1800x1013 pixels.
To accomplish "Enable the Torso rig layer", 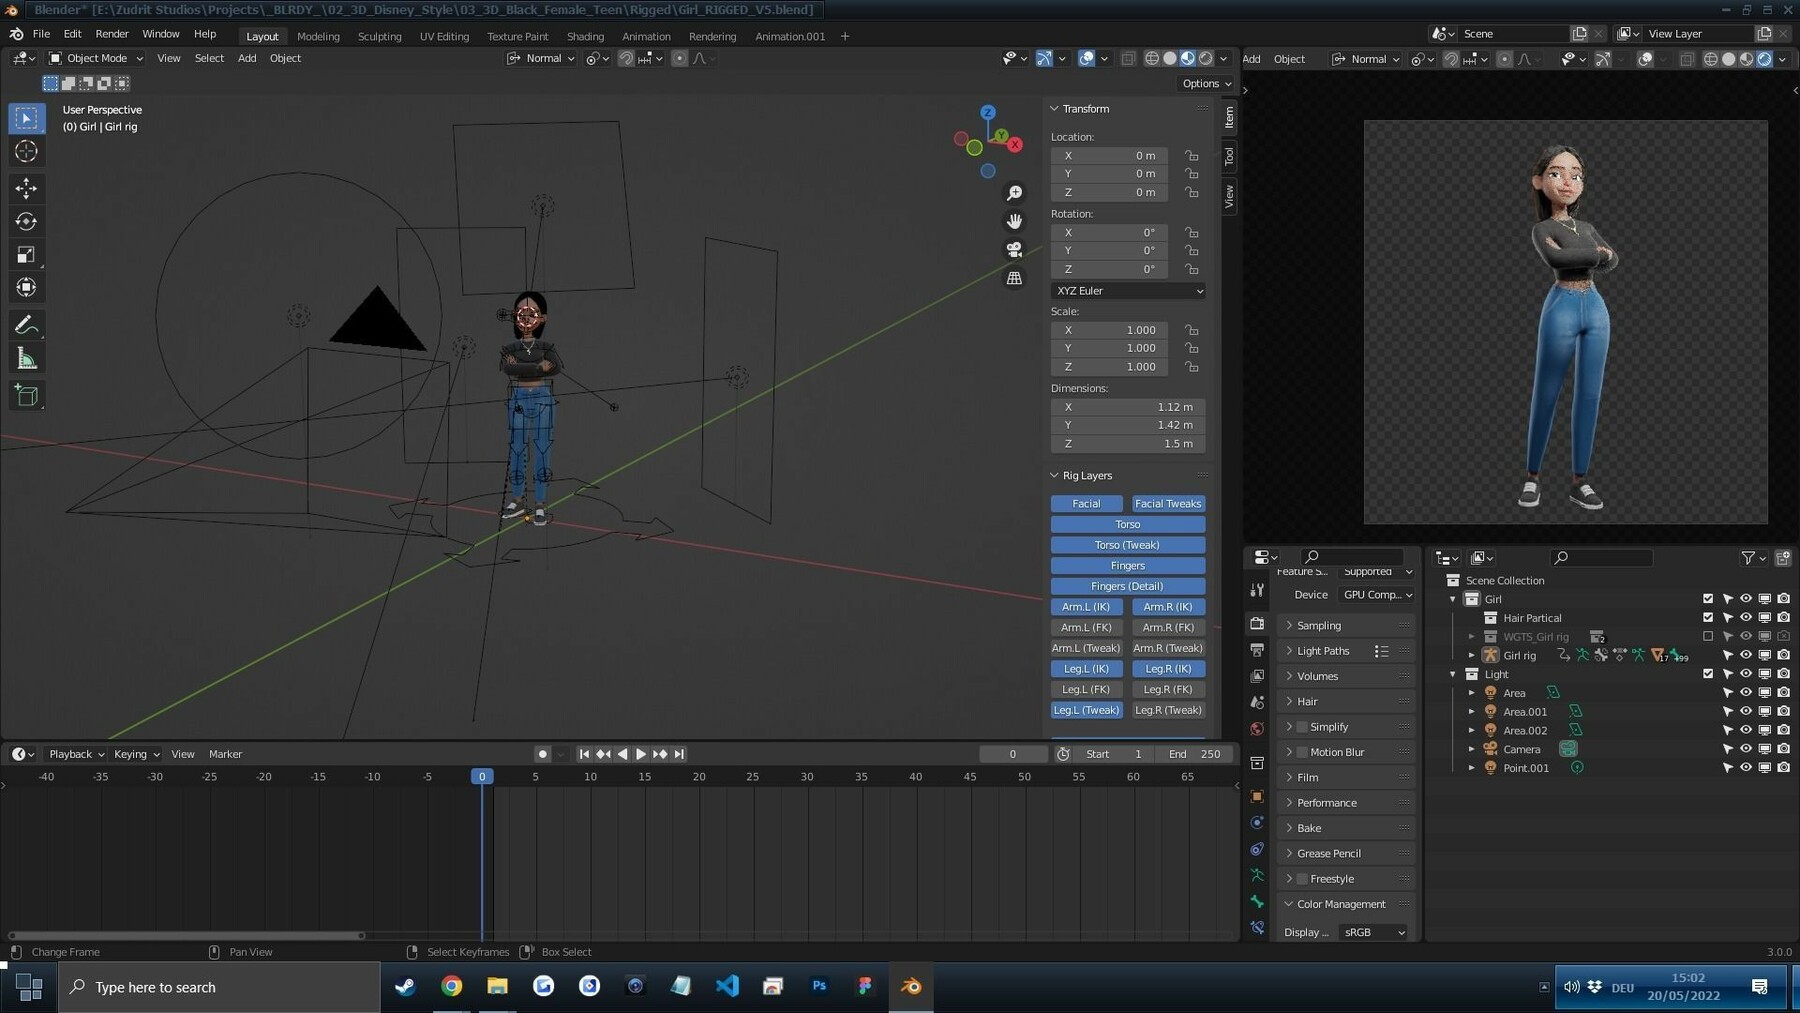I will [x=1127, y=524].
